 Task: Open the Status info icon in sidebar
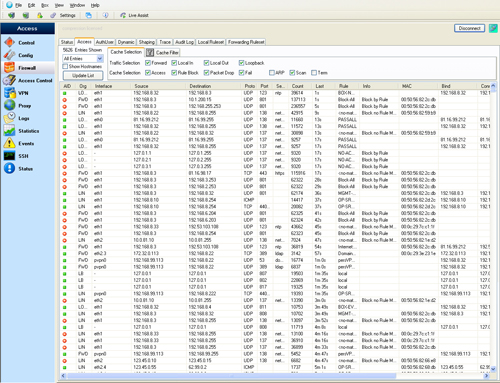(x=10, y=168)
